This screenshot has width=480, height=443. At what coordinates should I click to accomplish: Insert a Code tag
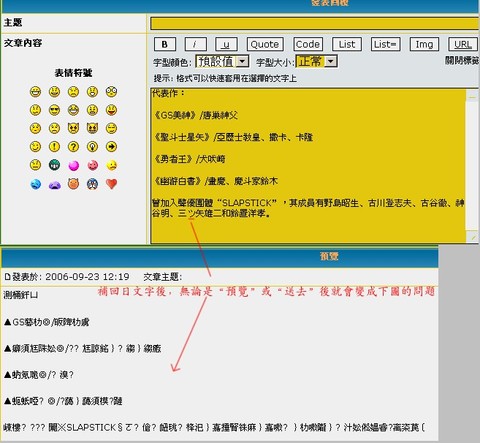(308, 44)
